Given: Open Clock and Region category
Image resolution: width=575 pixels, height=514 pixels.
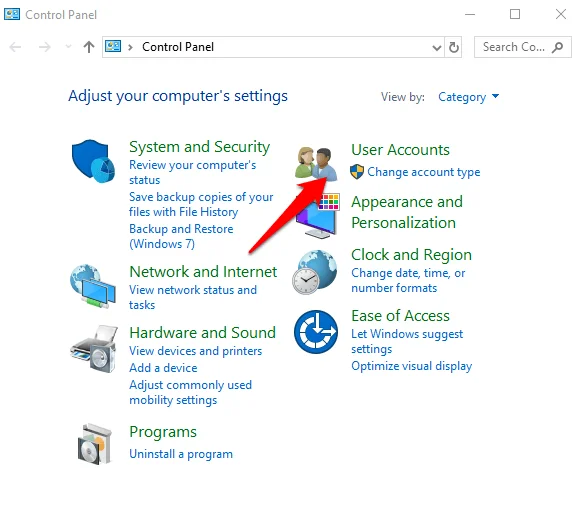Looking at the screenshot, I should 411,255.
